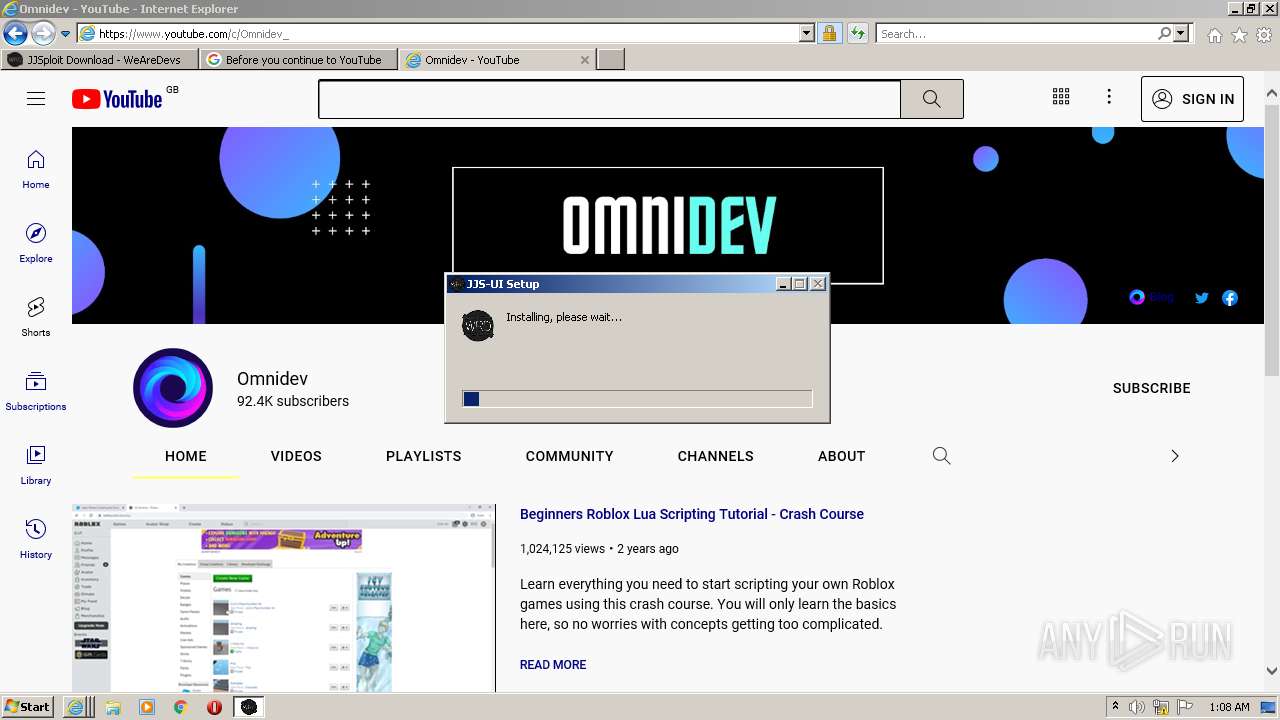Click the taskbar clock showing 1:08 AM
1280x720 pixels.
[x=1229, y=707]
